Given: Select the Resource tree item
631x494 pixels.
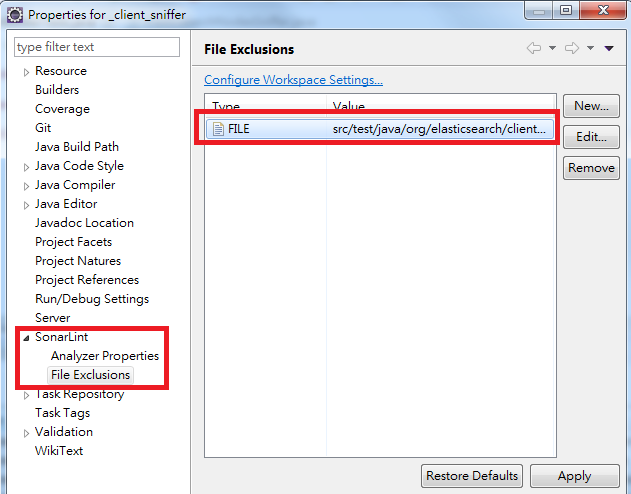Looking at the screenshot, I should 61,71.
